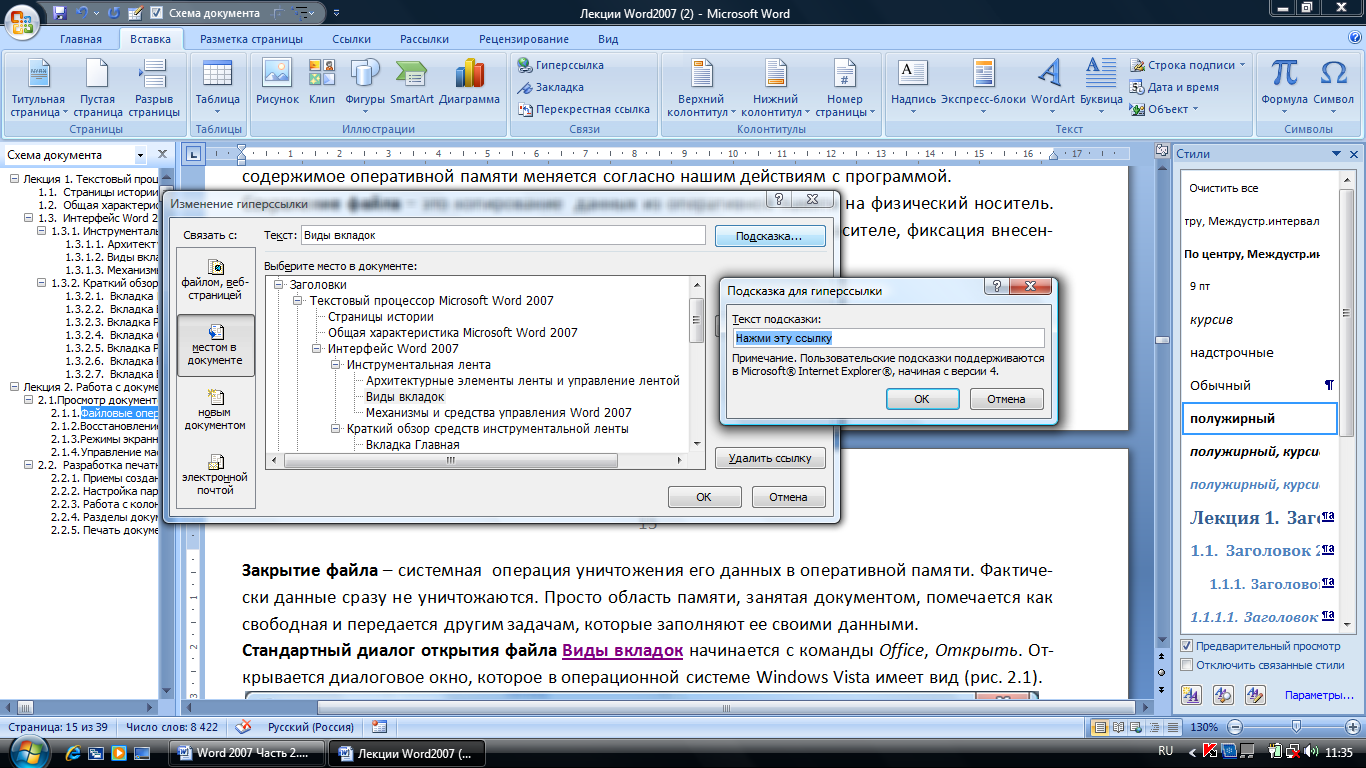Open the Нижний колонтитул footer dropdown
Screen dimensions: 1366x768
[x=775, y=89]
